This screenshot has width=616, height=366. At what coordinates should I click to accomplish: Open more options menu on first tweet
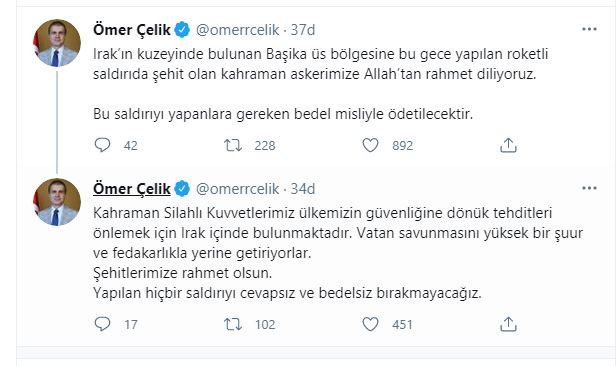point(589,29)
